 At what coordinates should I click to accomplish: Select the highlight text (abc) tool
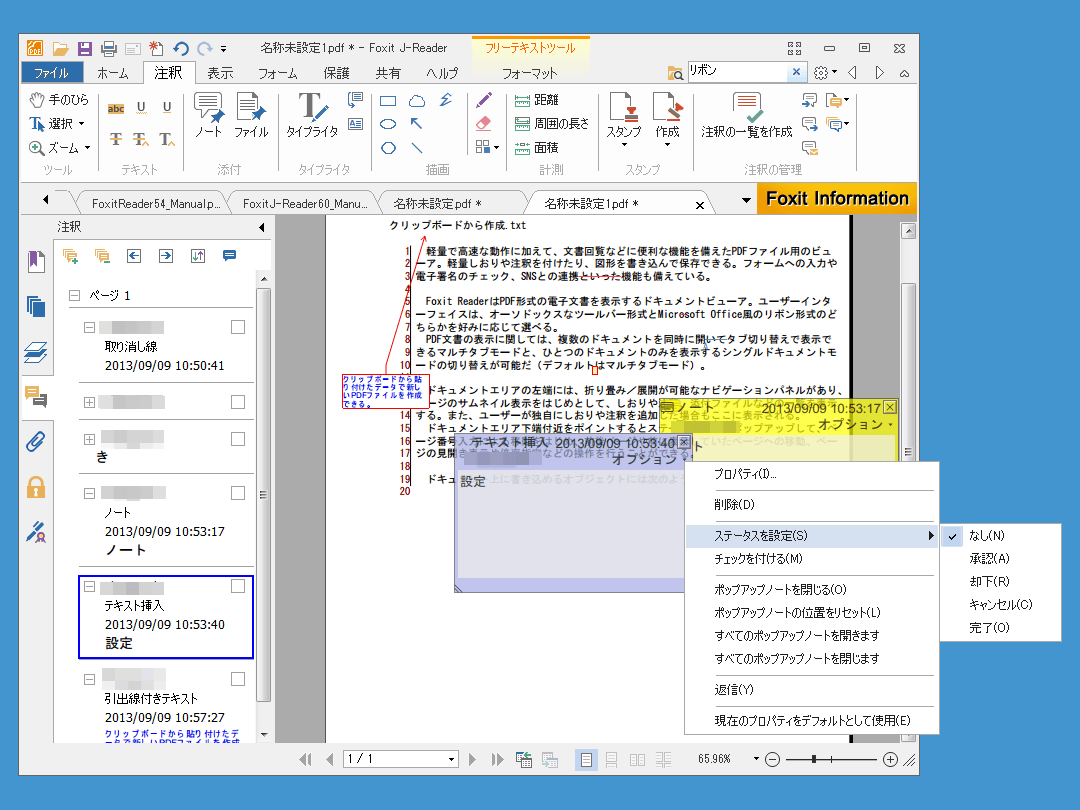pos(116,108)
